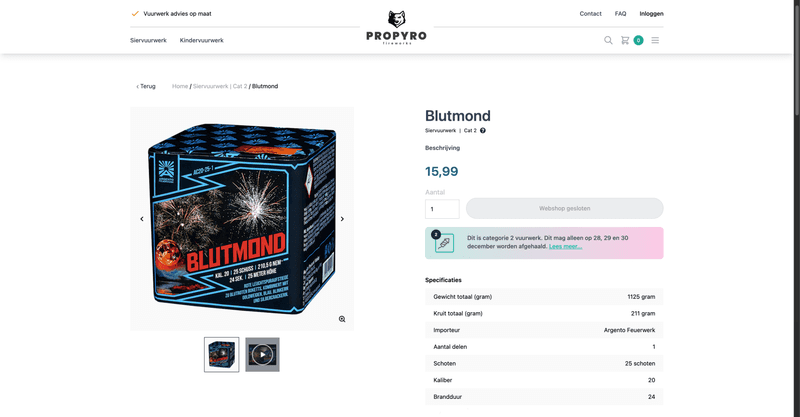Screen dimensions: 800x417
Task: Show previous product image arrow
Action: click(x=142, y=219)
